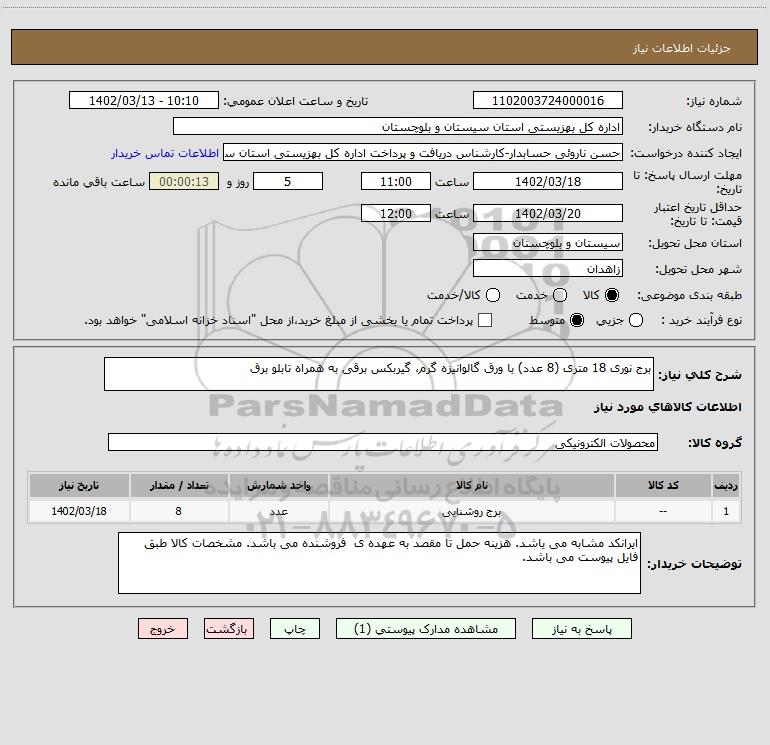
Task: Click the price validity date 1402/03/20 field
Action: pos(548,213)
